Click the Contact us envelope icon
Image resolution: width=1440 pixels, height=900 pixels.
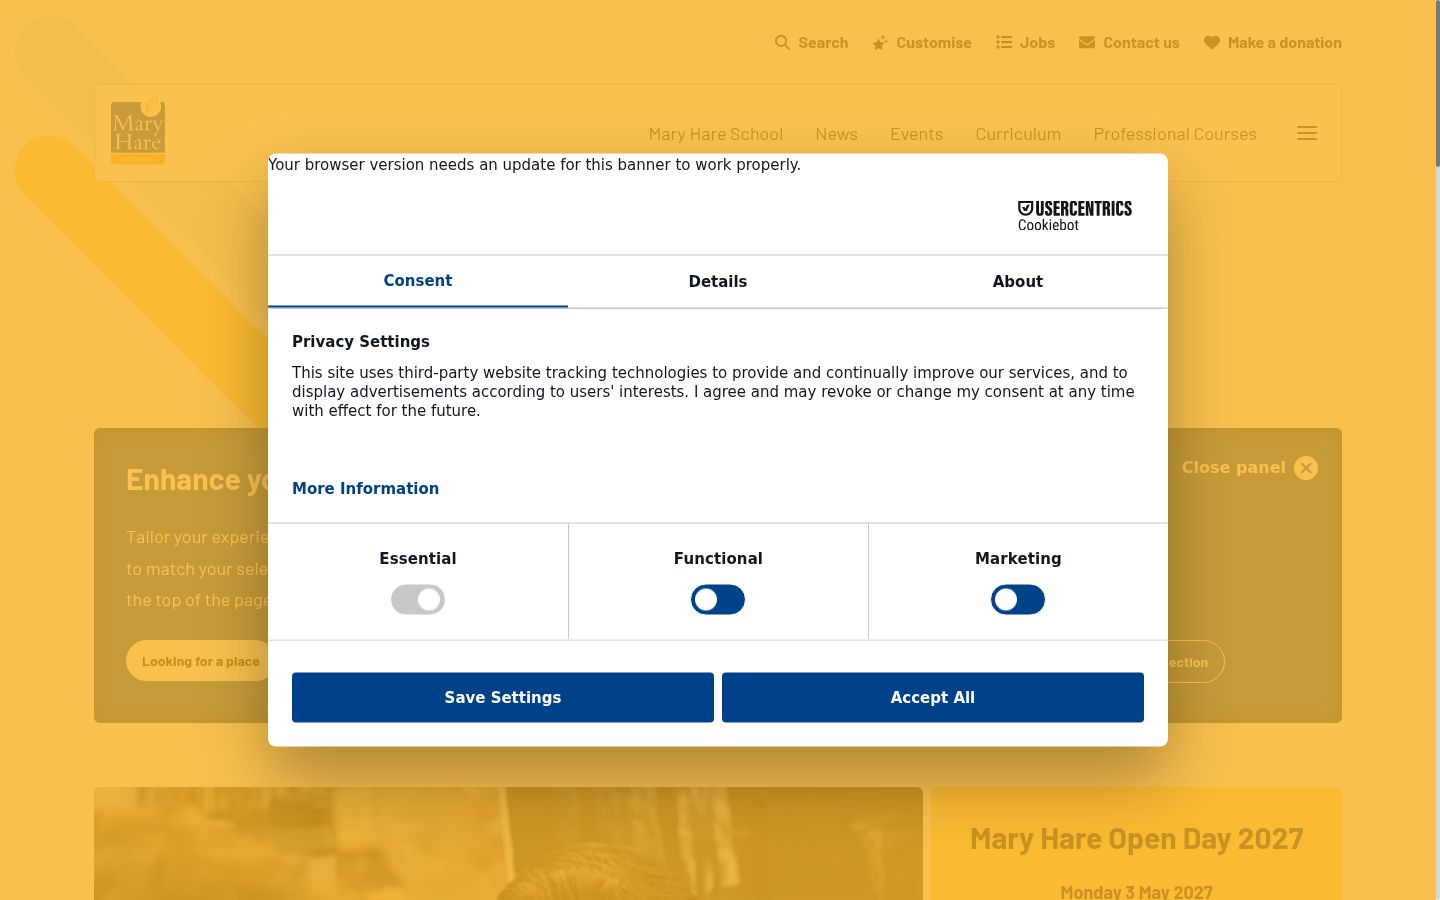click(x=1087, y=42)
